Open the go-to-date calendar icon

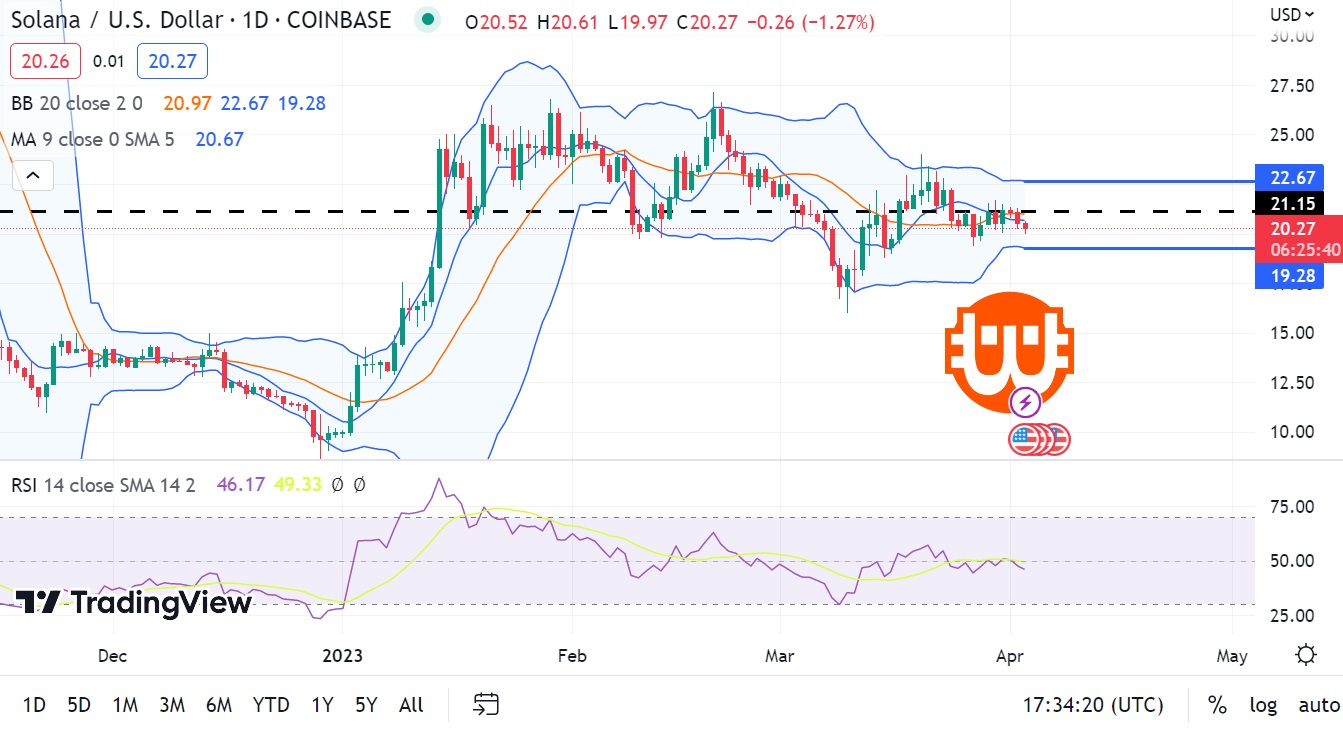coord(486,705)
